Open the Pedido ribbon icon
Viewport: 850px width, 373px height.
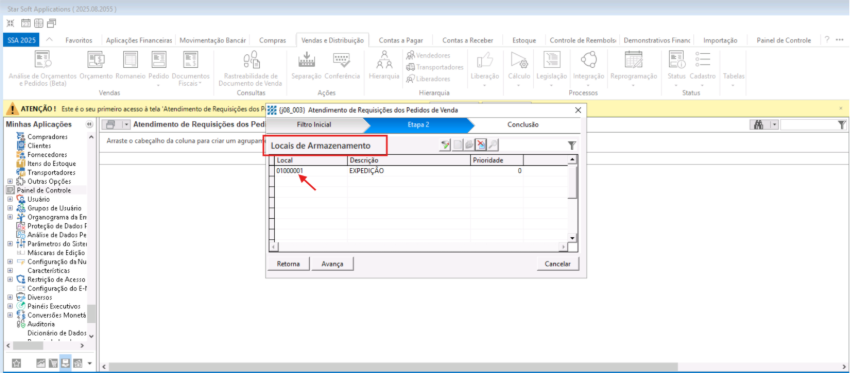coord(159,68)
